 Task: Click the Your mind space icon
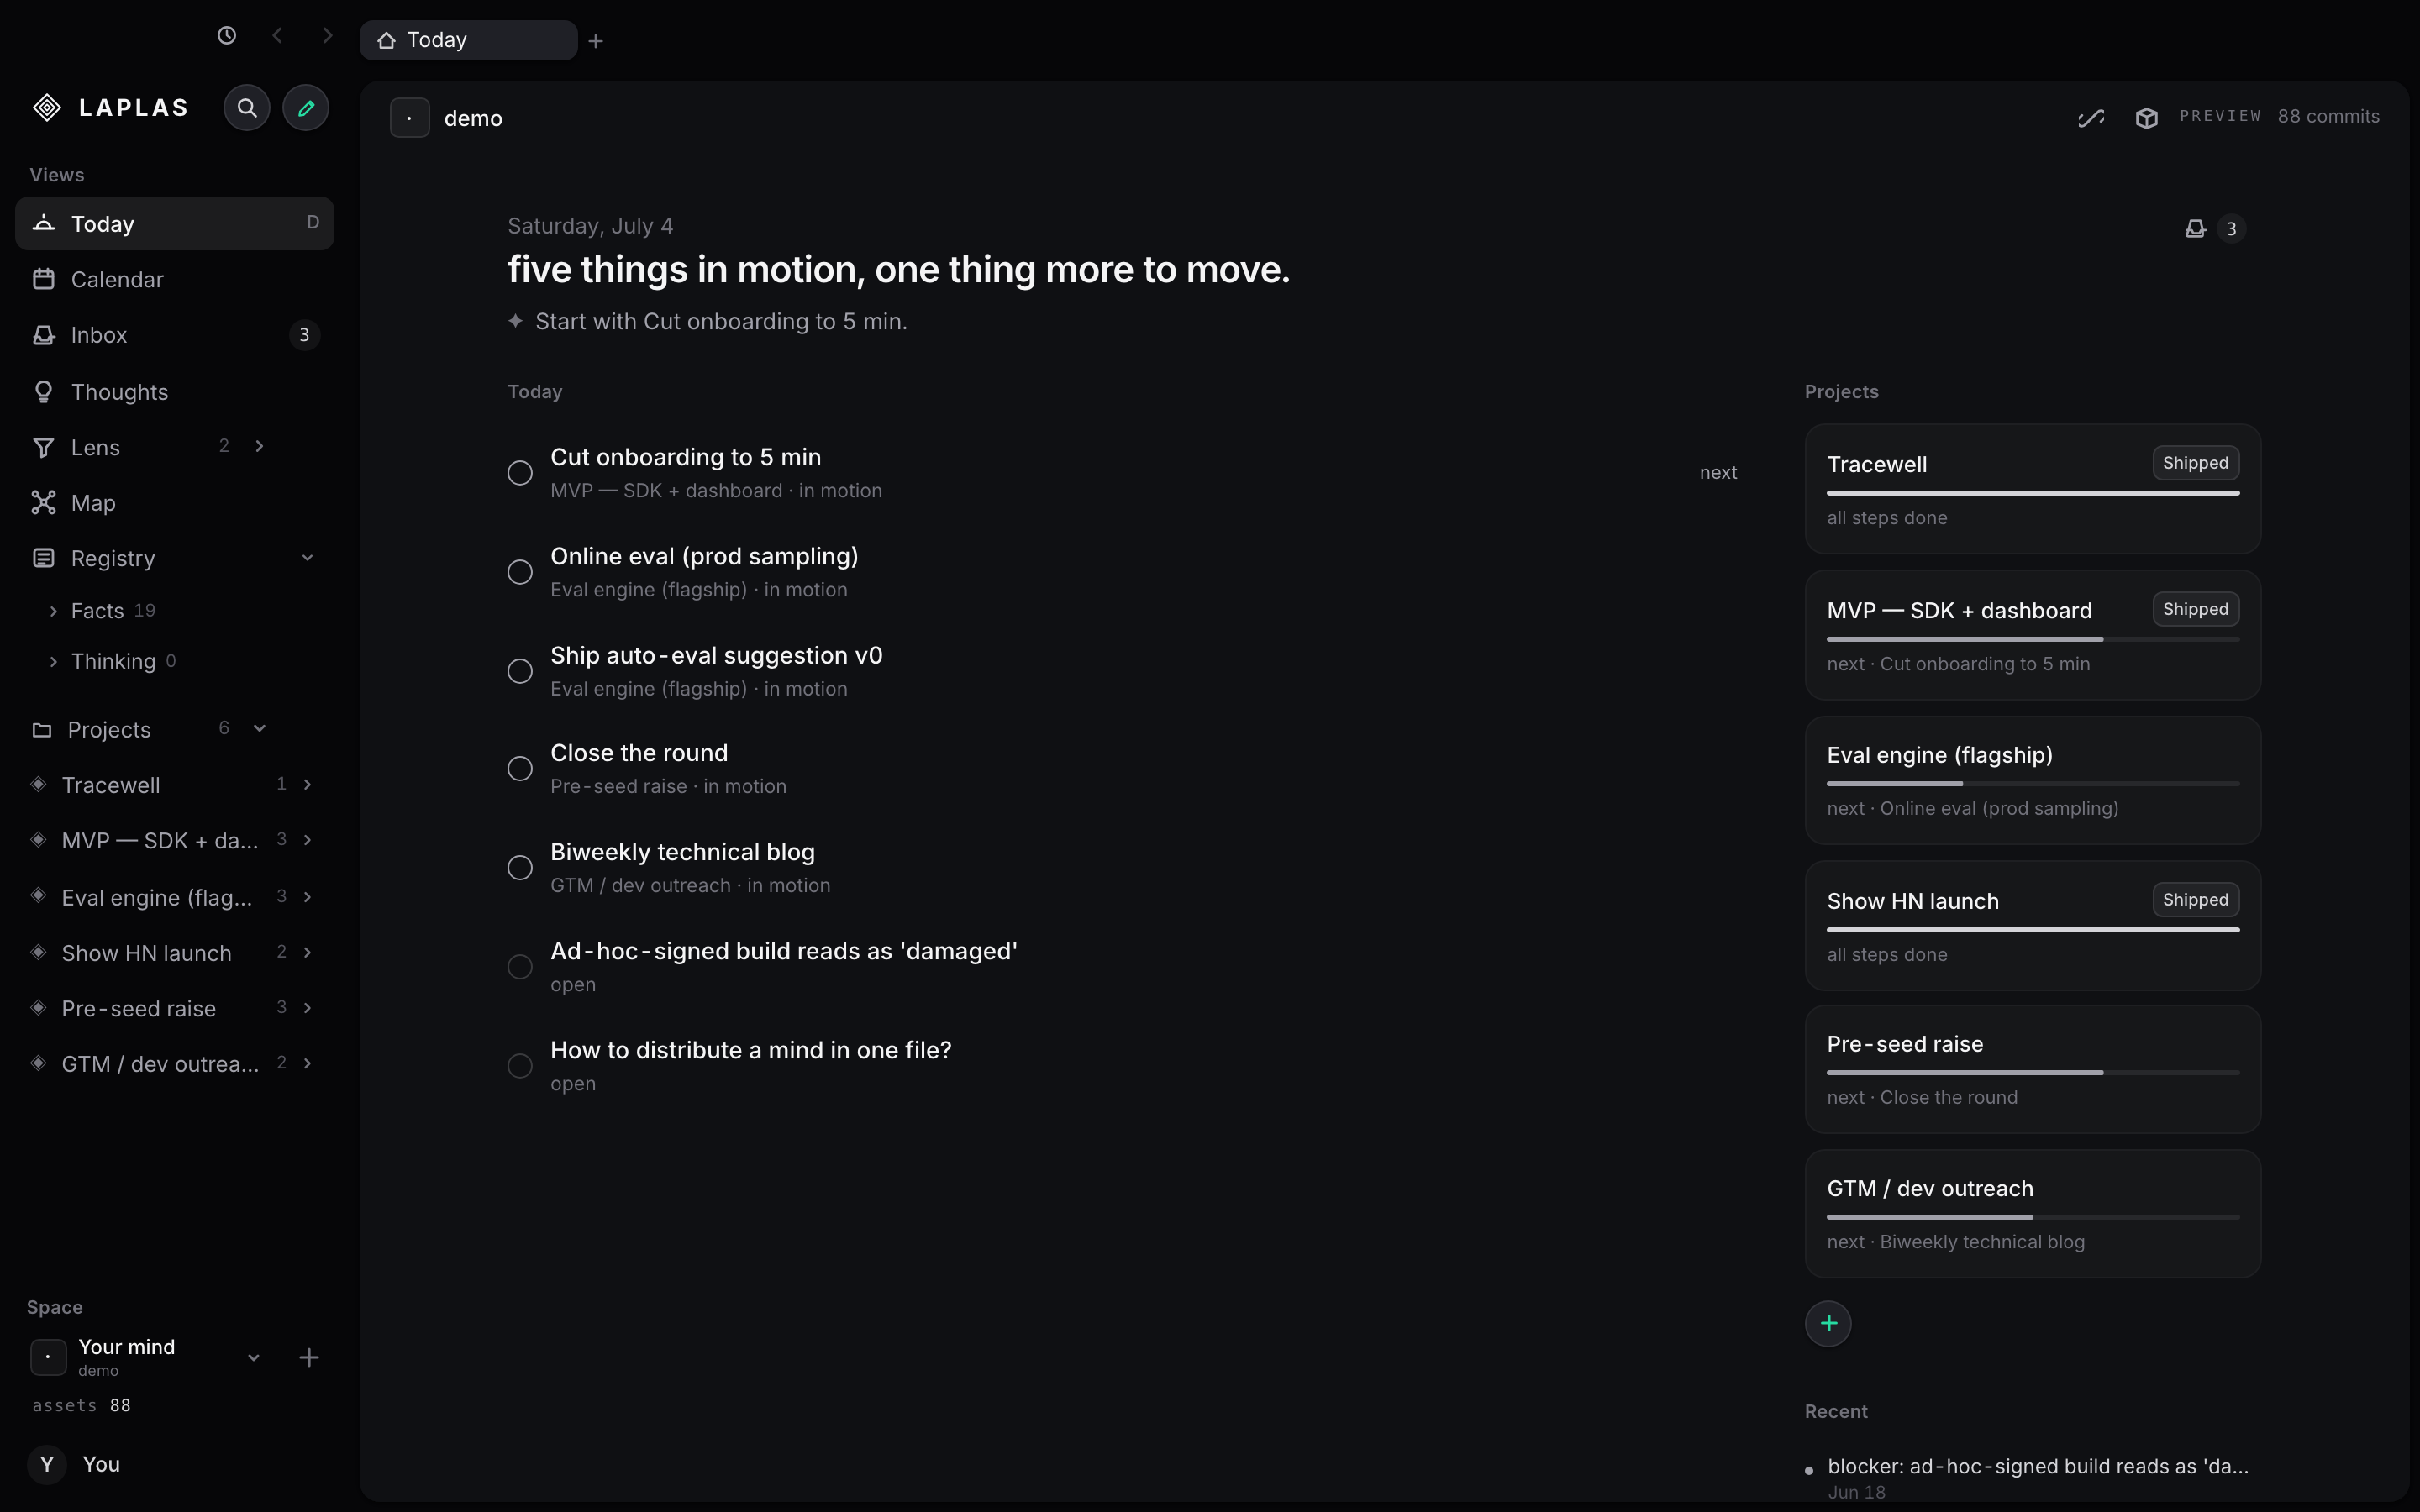click(48, 1357)
